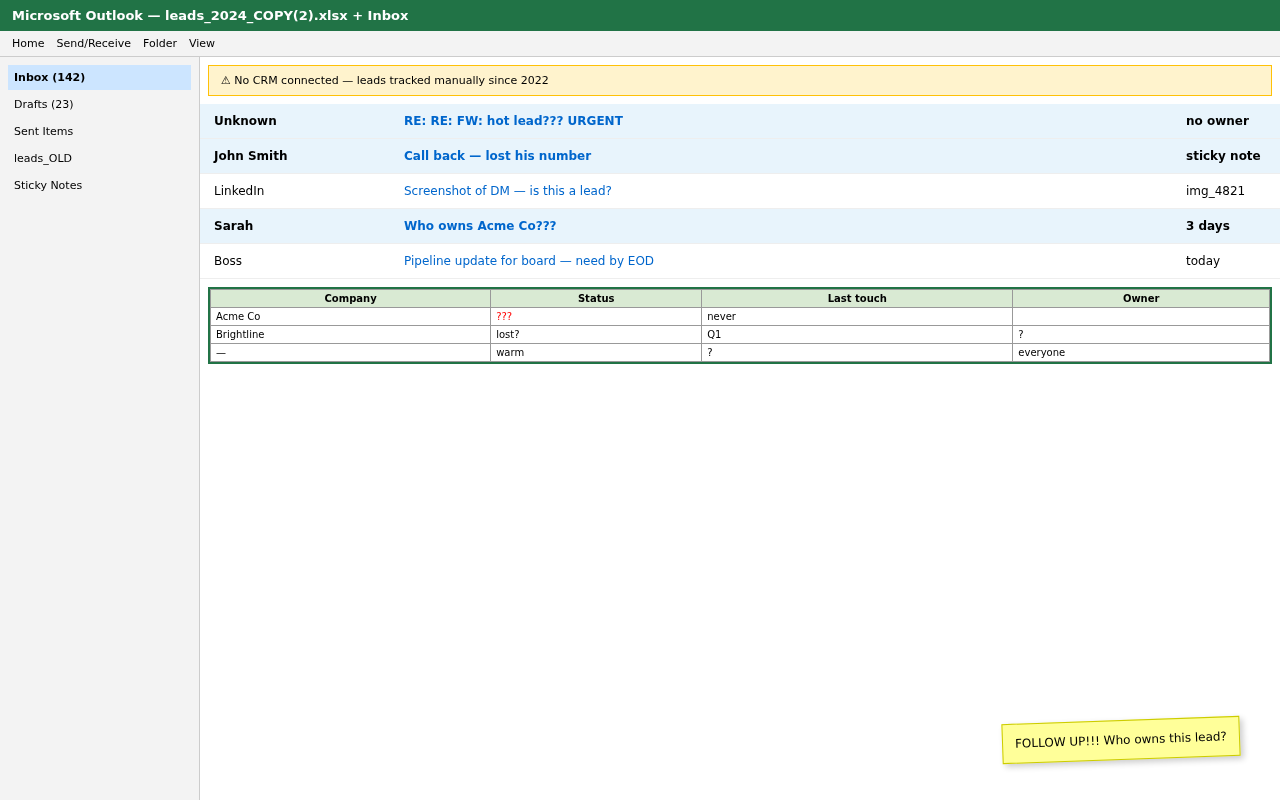Click the 'today' label in Boss row
The height and width of the screenshot is (800, 1280).
[1203, 261]
